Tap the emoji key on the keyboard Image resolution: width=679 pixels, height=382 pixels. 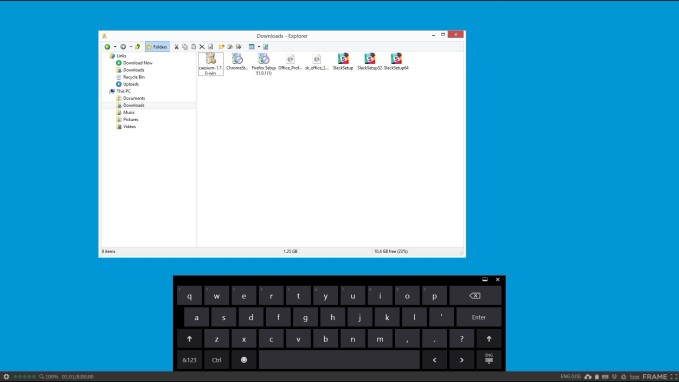click(x=244, y=360)
